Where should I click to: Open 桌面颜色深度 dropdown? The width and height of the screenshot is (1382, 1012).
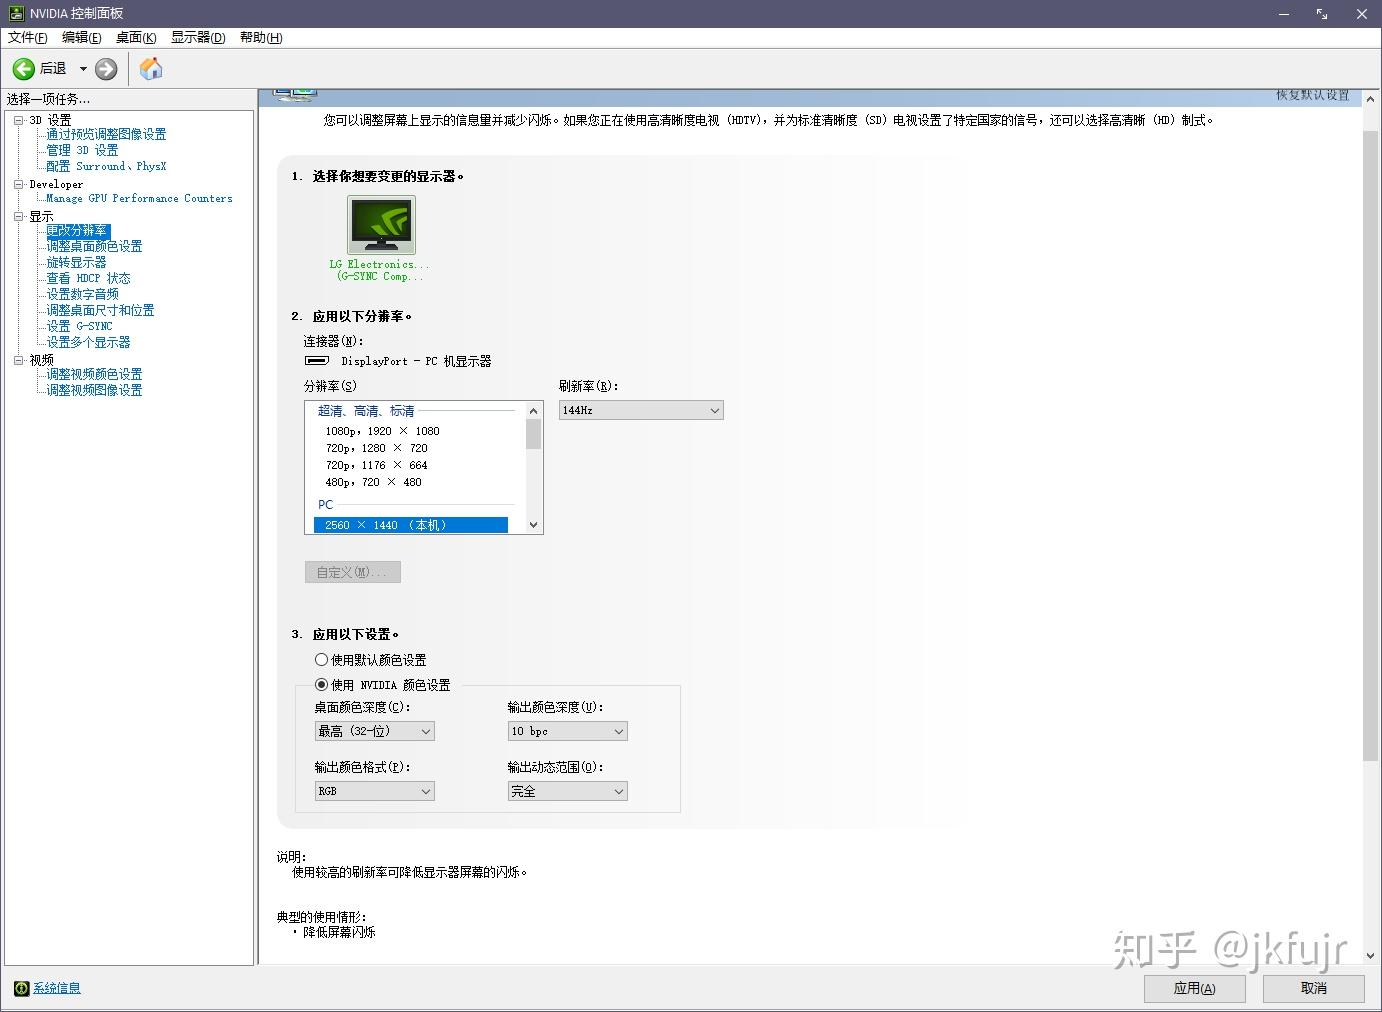coord(374,731)
